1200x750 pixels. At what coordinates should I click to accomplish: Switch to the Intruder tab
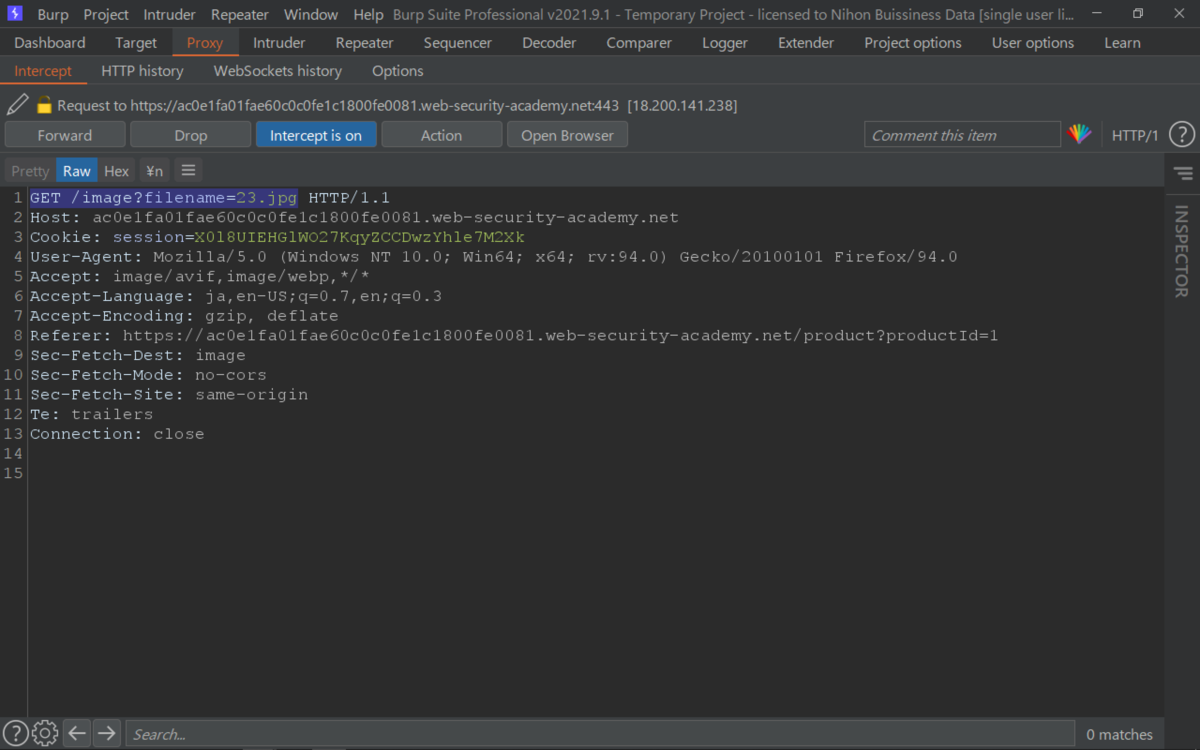point(279,43)
